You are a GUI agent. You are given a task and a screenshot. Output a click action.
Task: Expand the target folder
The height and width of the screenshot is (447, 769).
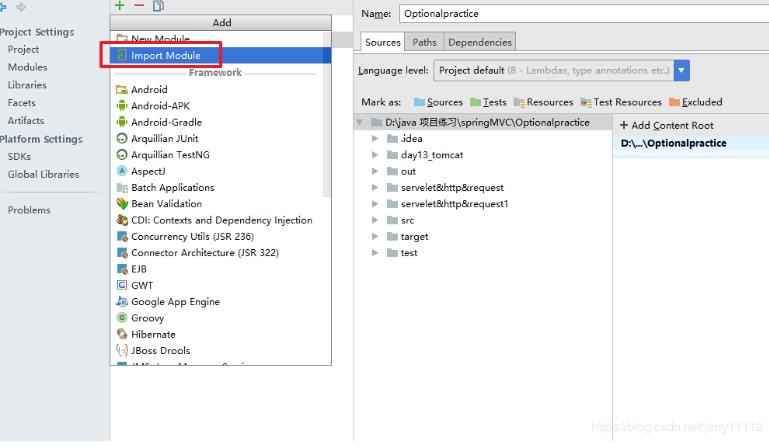click(375, 237)
